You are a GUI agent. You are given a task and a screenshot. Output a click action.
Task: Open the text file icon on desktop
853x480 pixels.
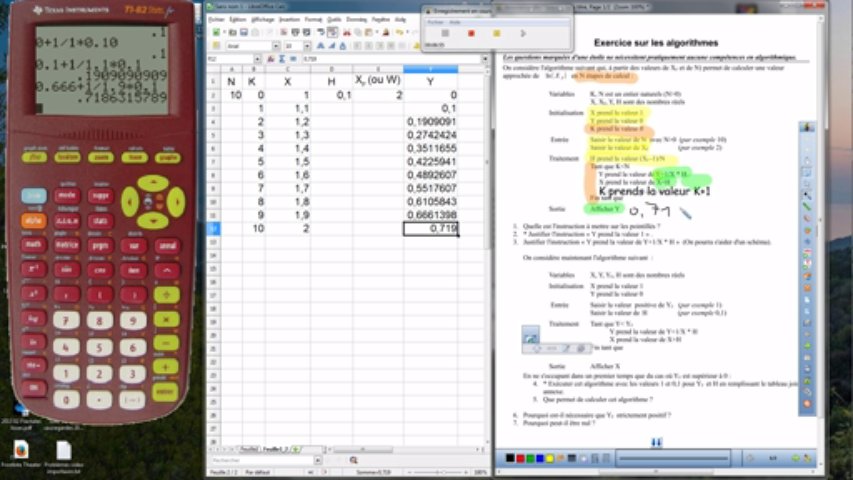tap(64, 451)
